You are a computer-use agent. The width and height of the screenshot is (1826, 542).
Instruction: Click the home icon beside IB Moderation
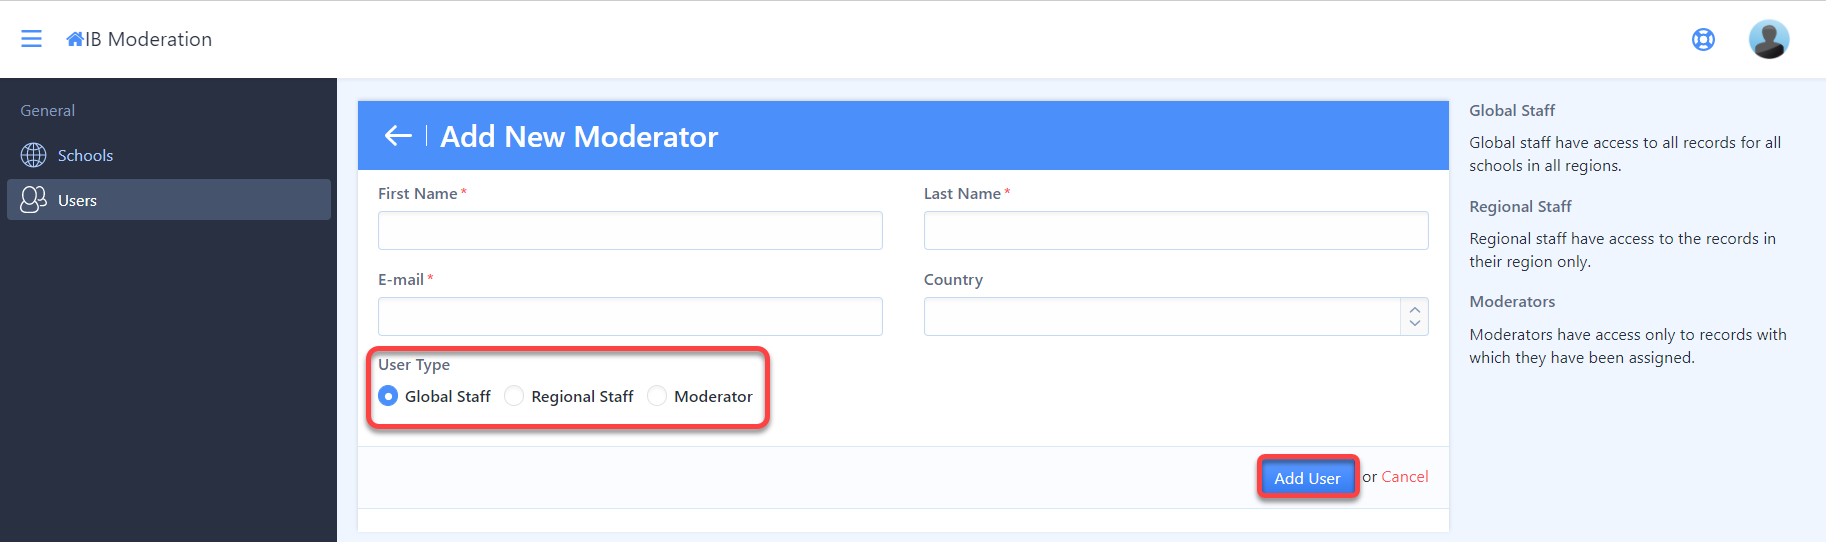pos(75,39)
